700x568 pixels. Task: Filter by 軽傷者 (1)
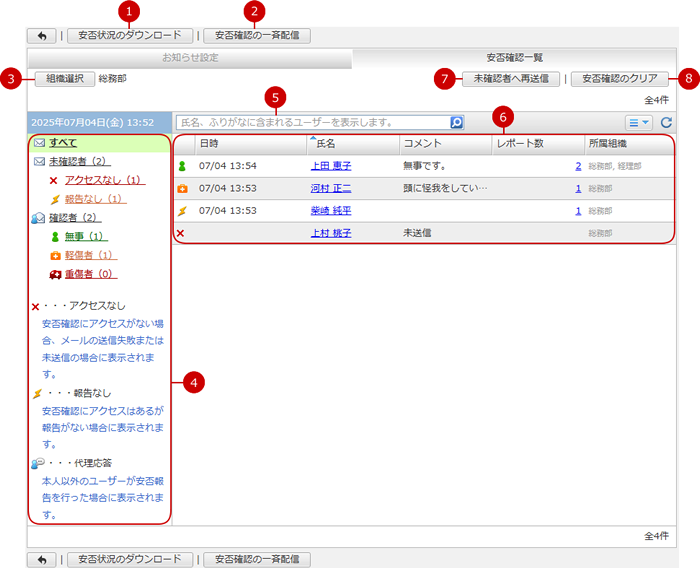[x=91, y=255]
